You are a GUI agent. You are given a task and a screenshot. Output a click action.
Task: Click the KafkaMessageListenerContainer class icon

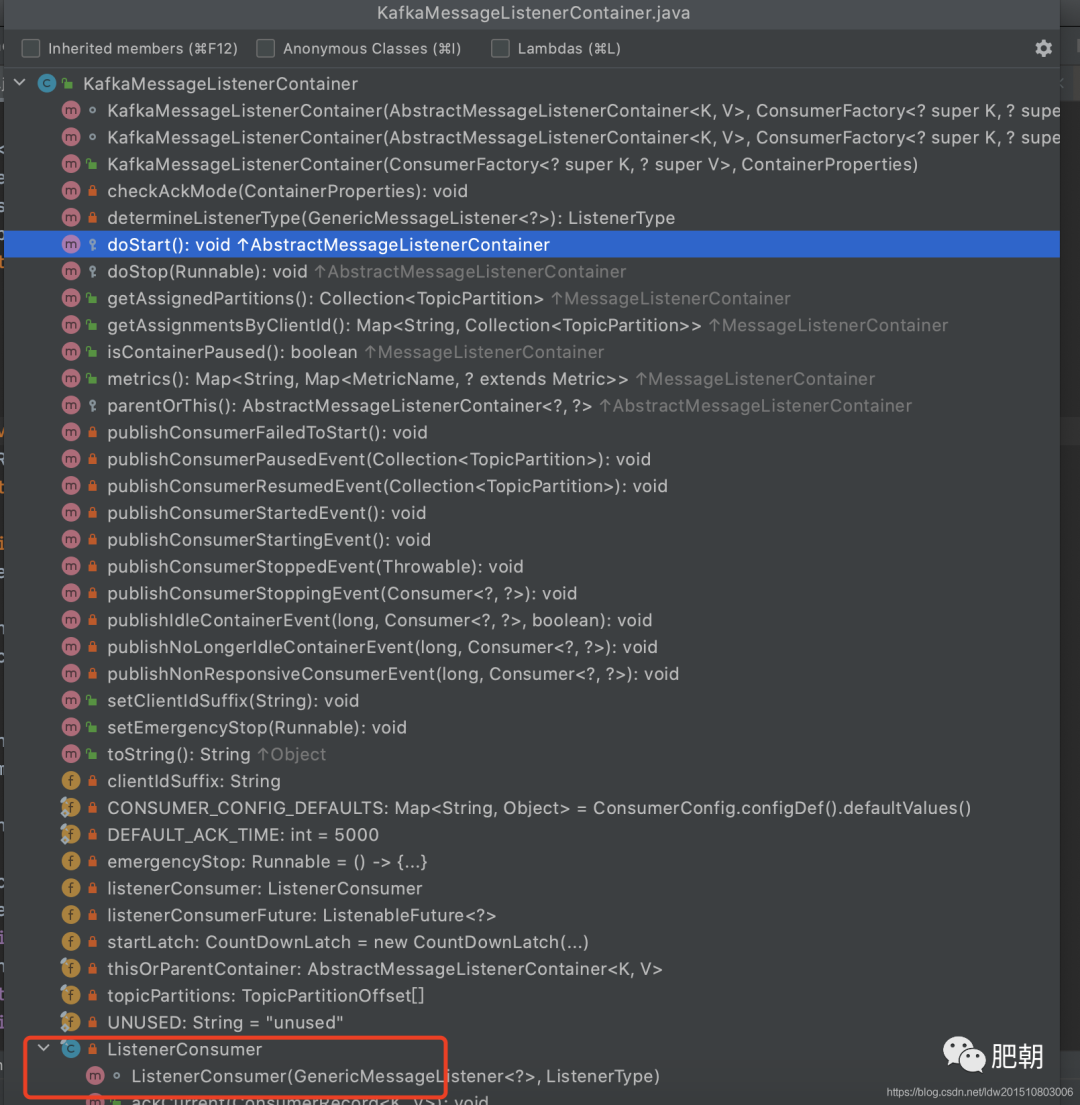point(47,83)
